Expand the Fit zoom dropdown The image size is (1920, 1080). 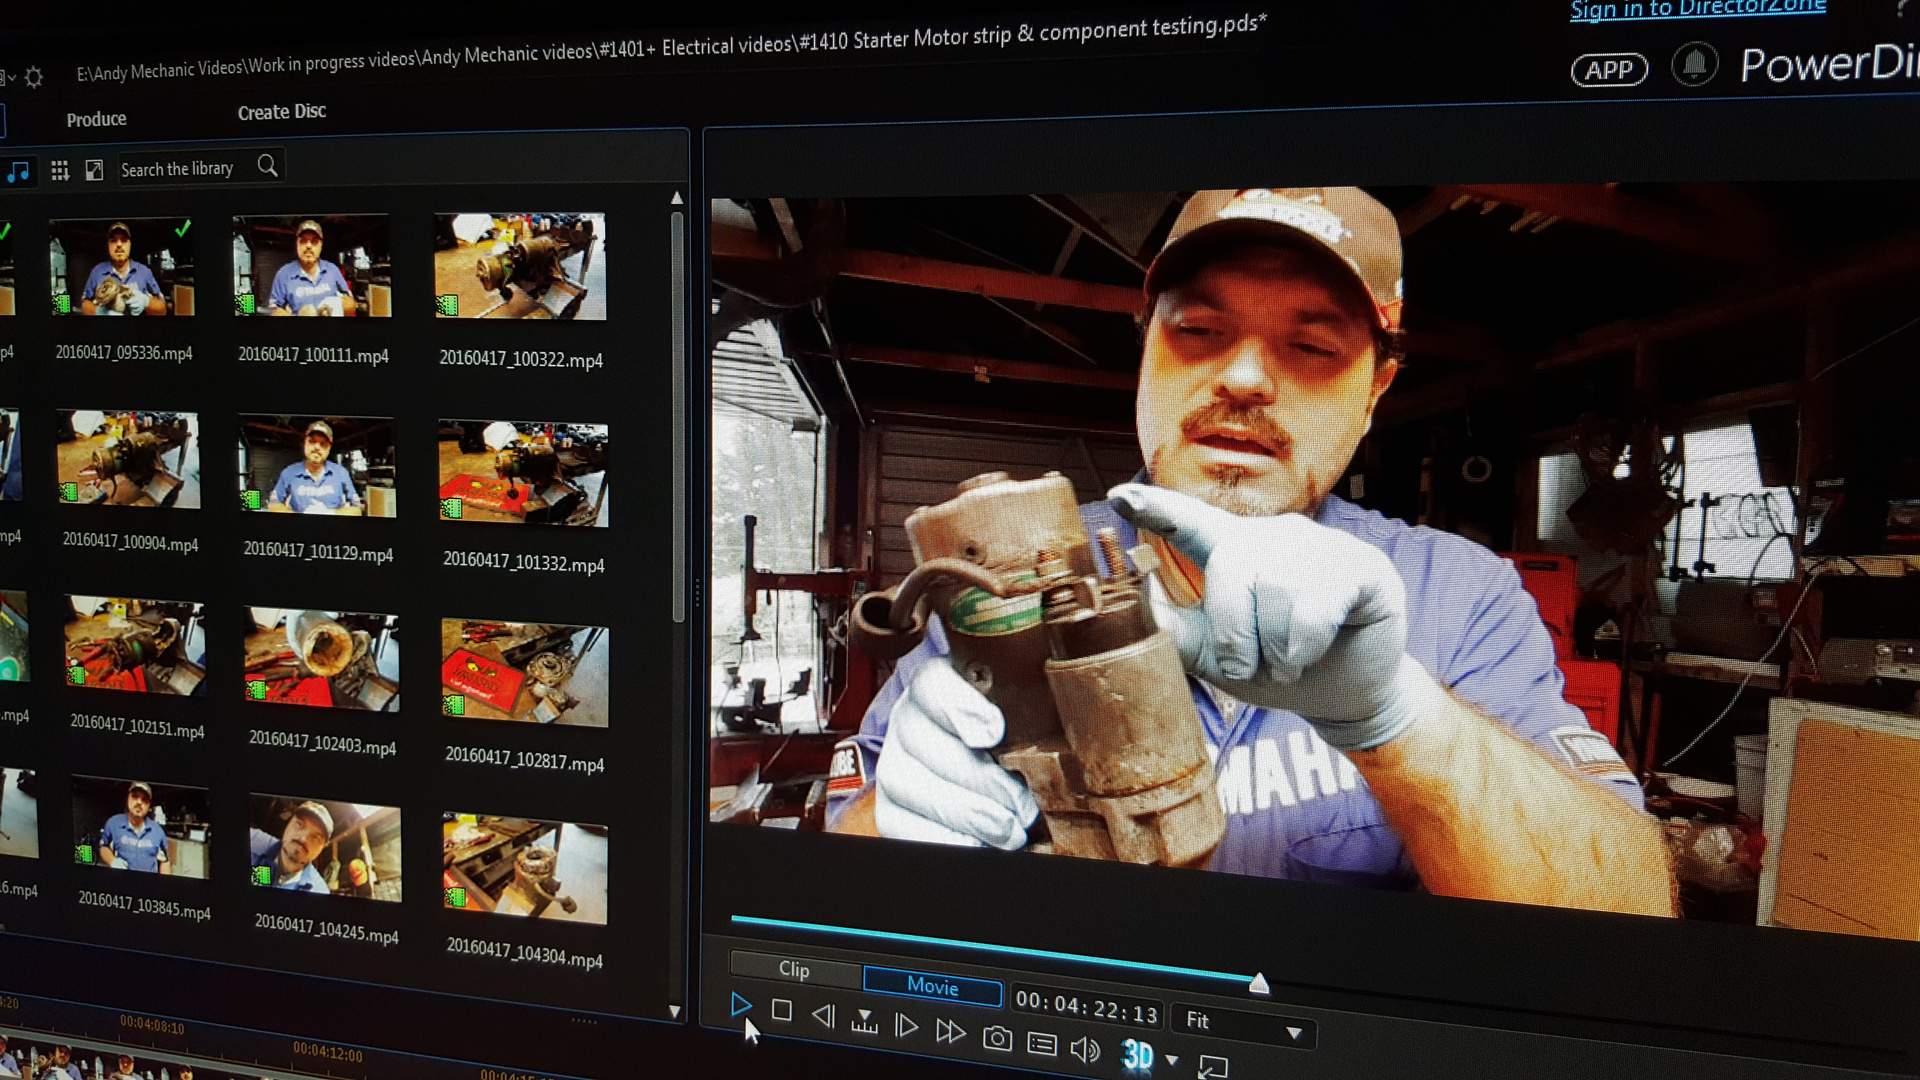(x=1294, y=1033)
